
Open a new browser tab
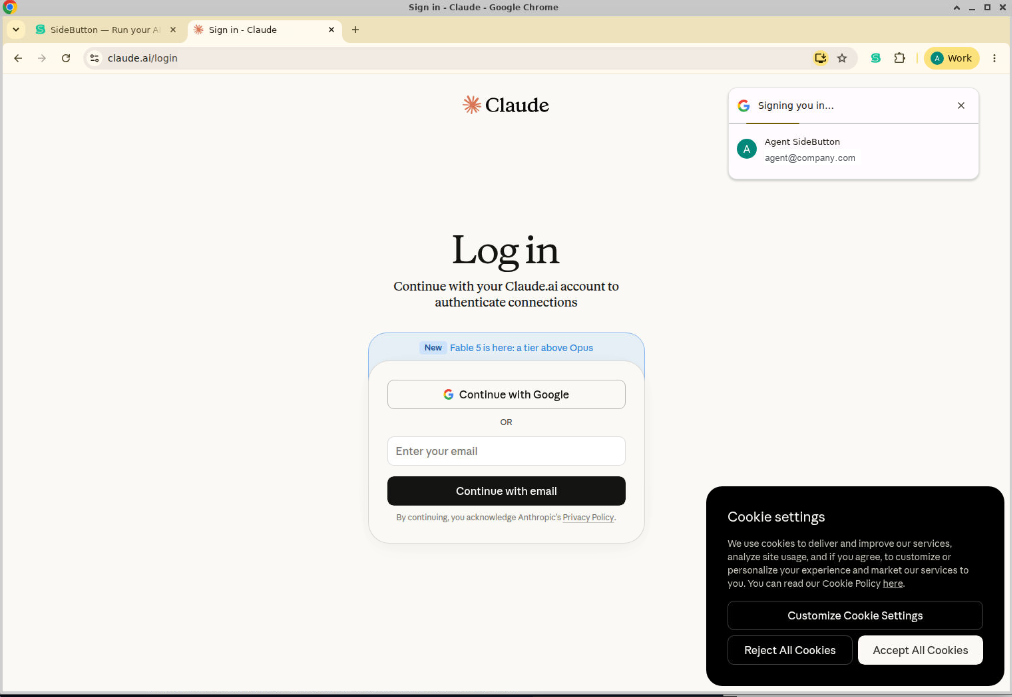[x=355, y=30]
